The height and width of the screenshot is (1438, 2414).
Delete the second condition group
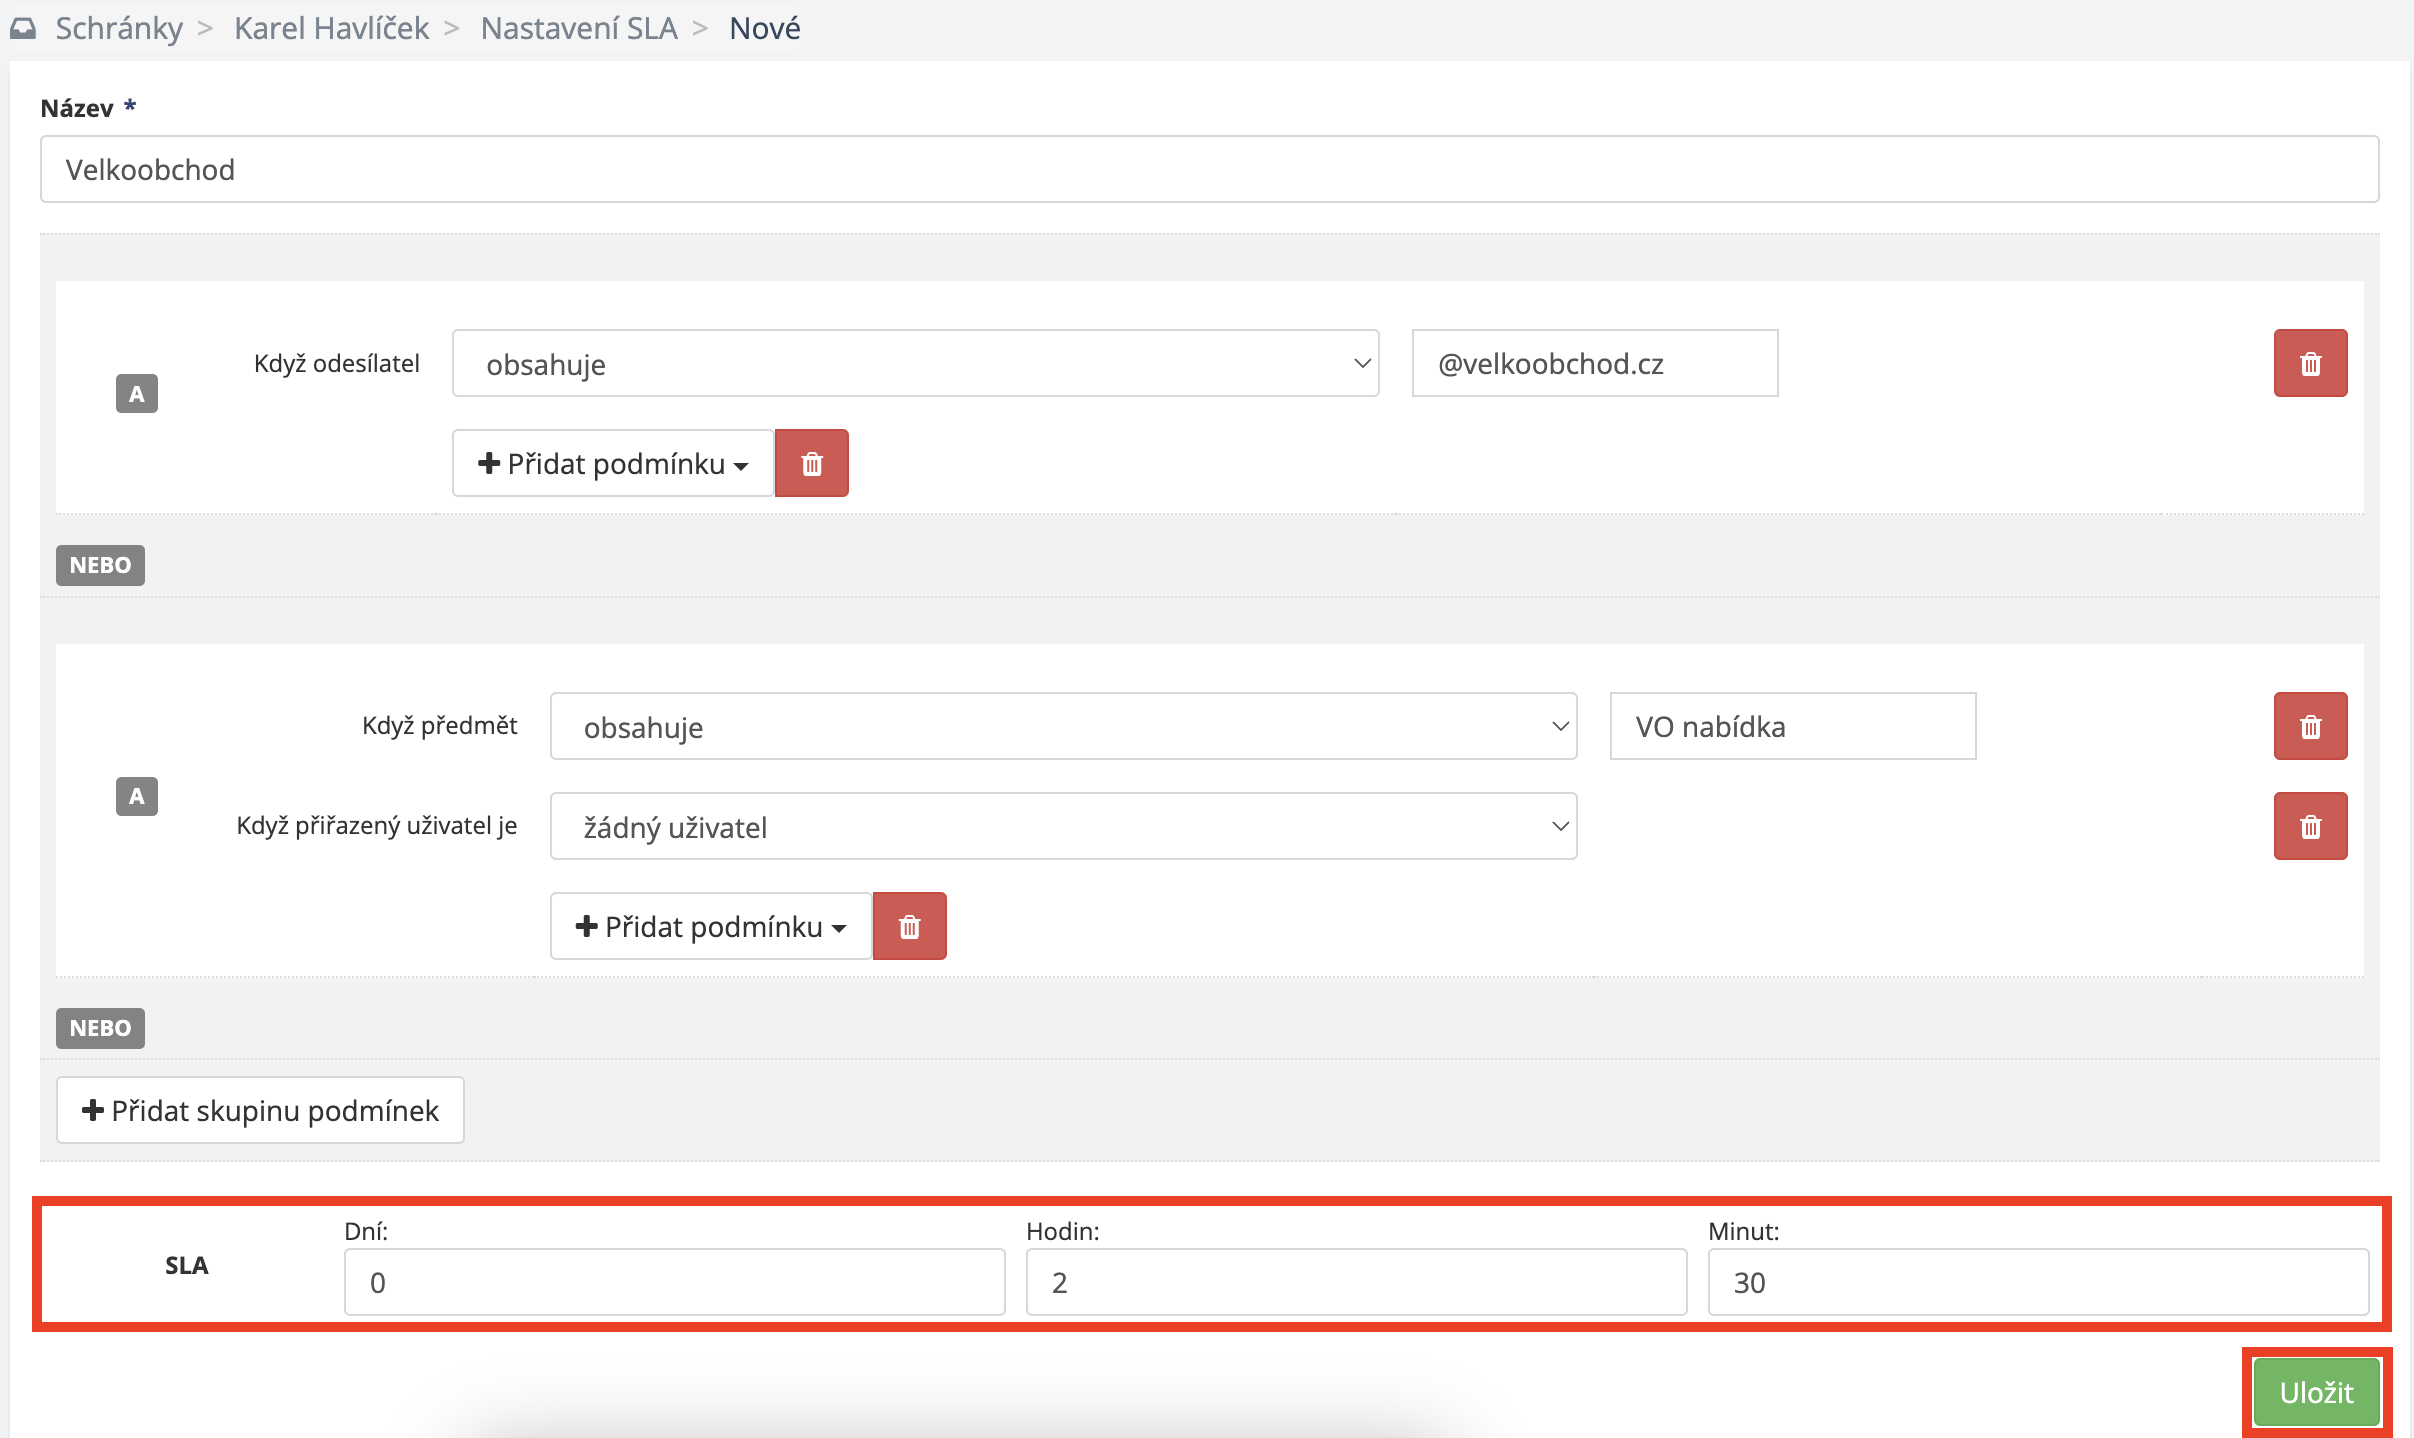point(909,927)
